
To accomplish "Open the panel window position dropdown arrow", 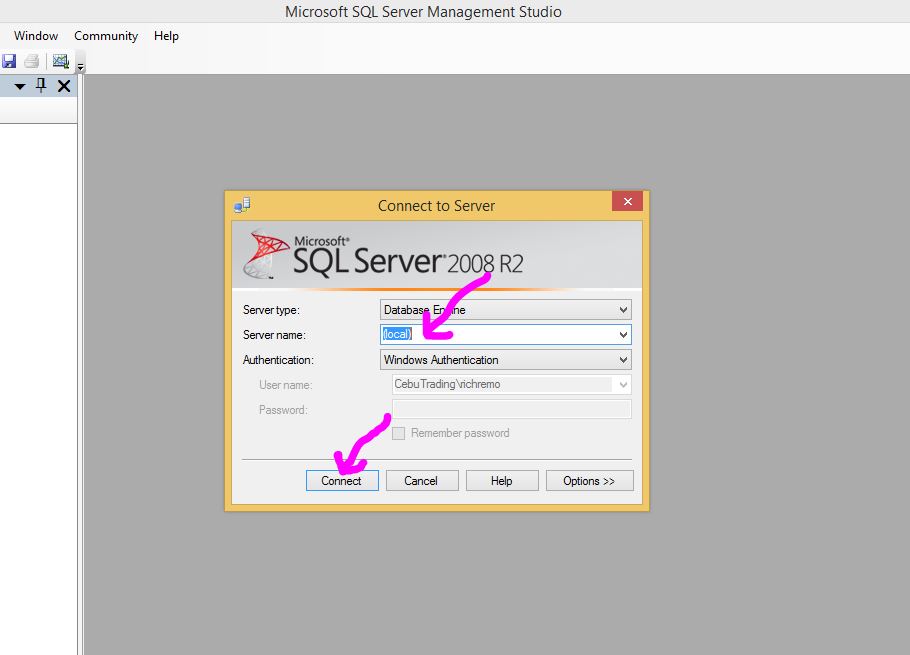I will (19, 87).
